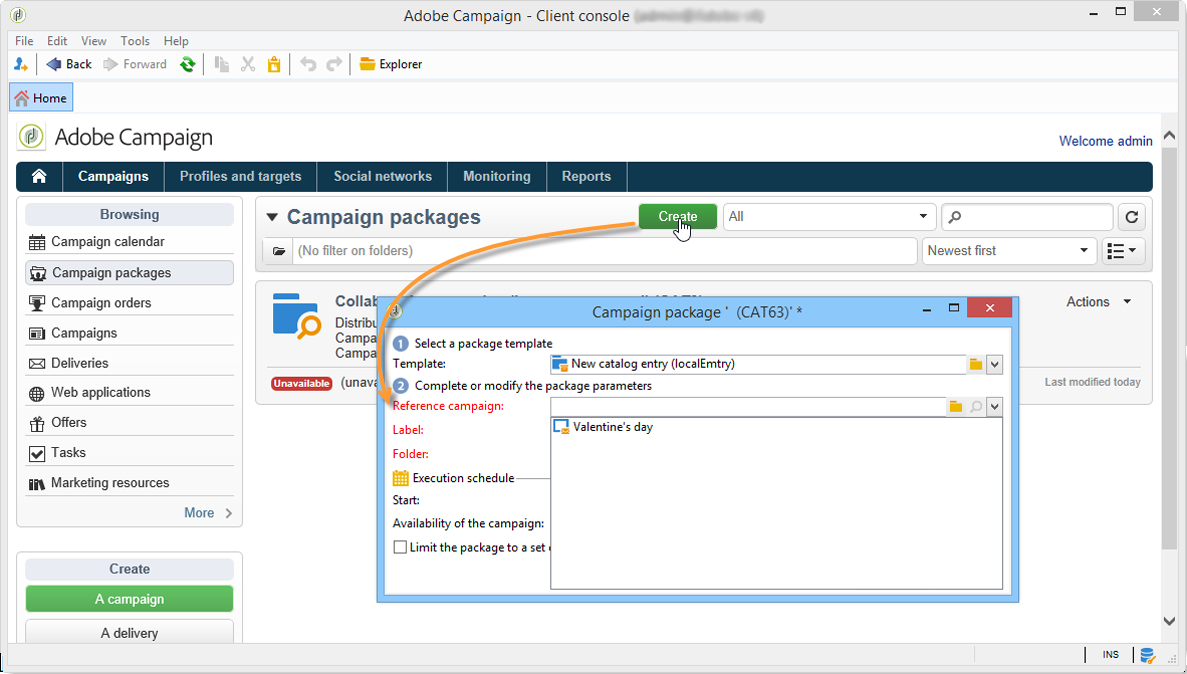
Task: Open the list display mode dropdown
Action: [1122, 251]
